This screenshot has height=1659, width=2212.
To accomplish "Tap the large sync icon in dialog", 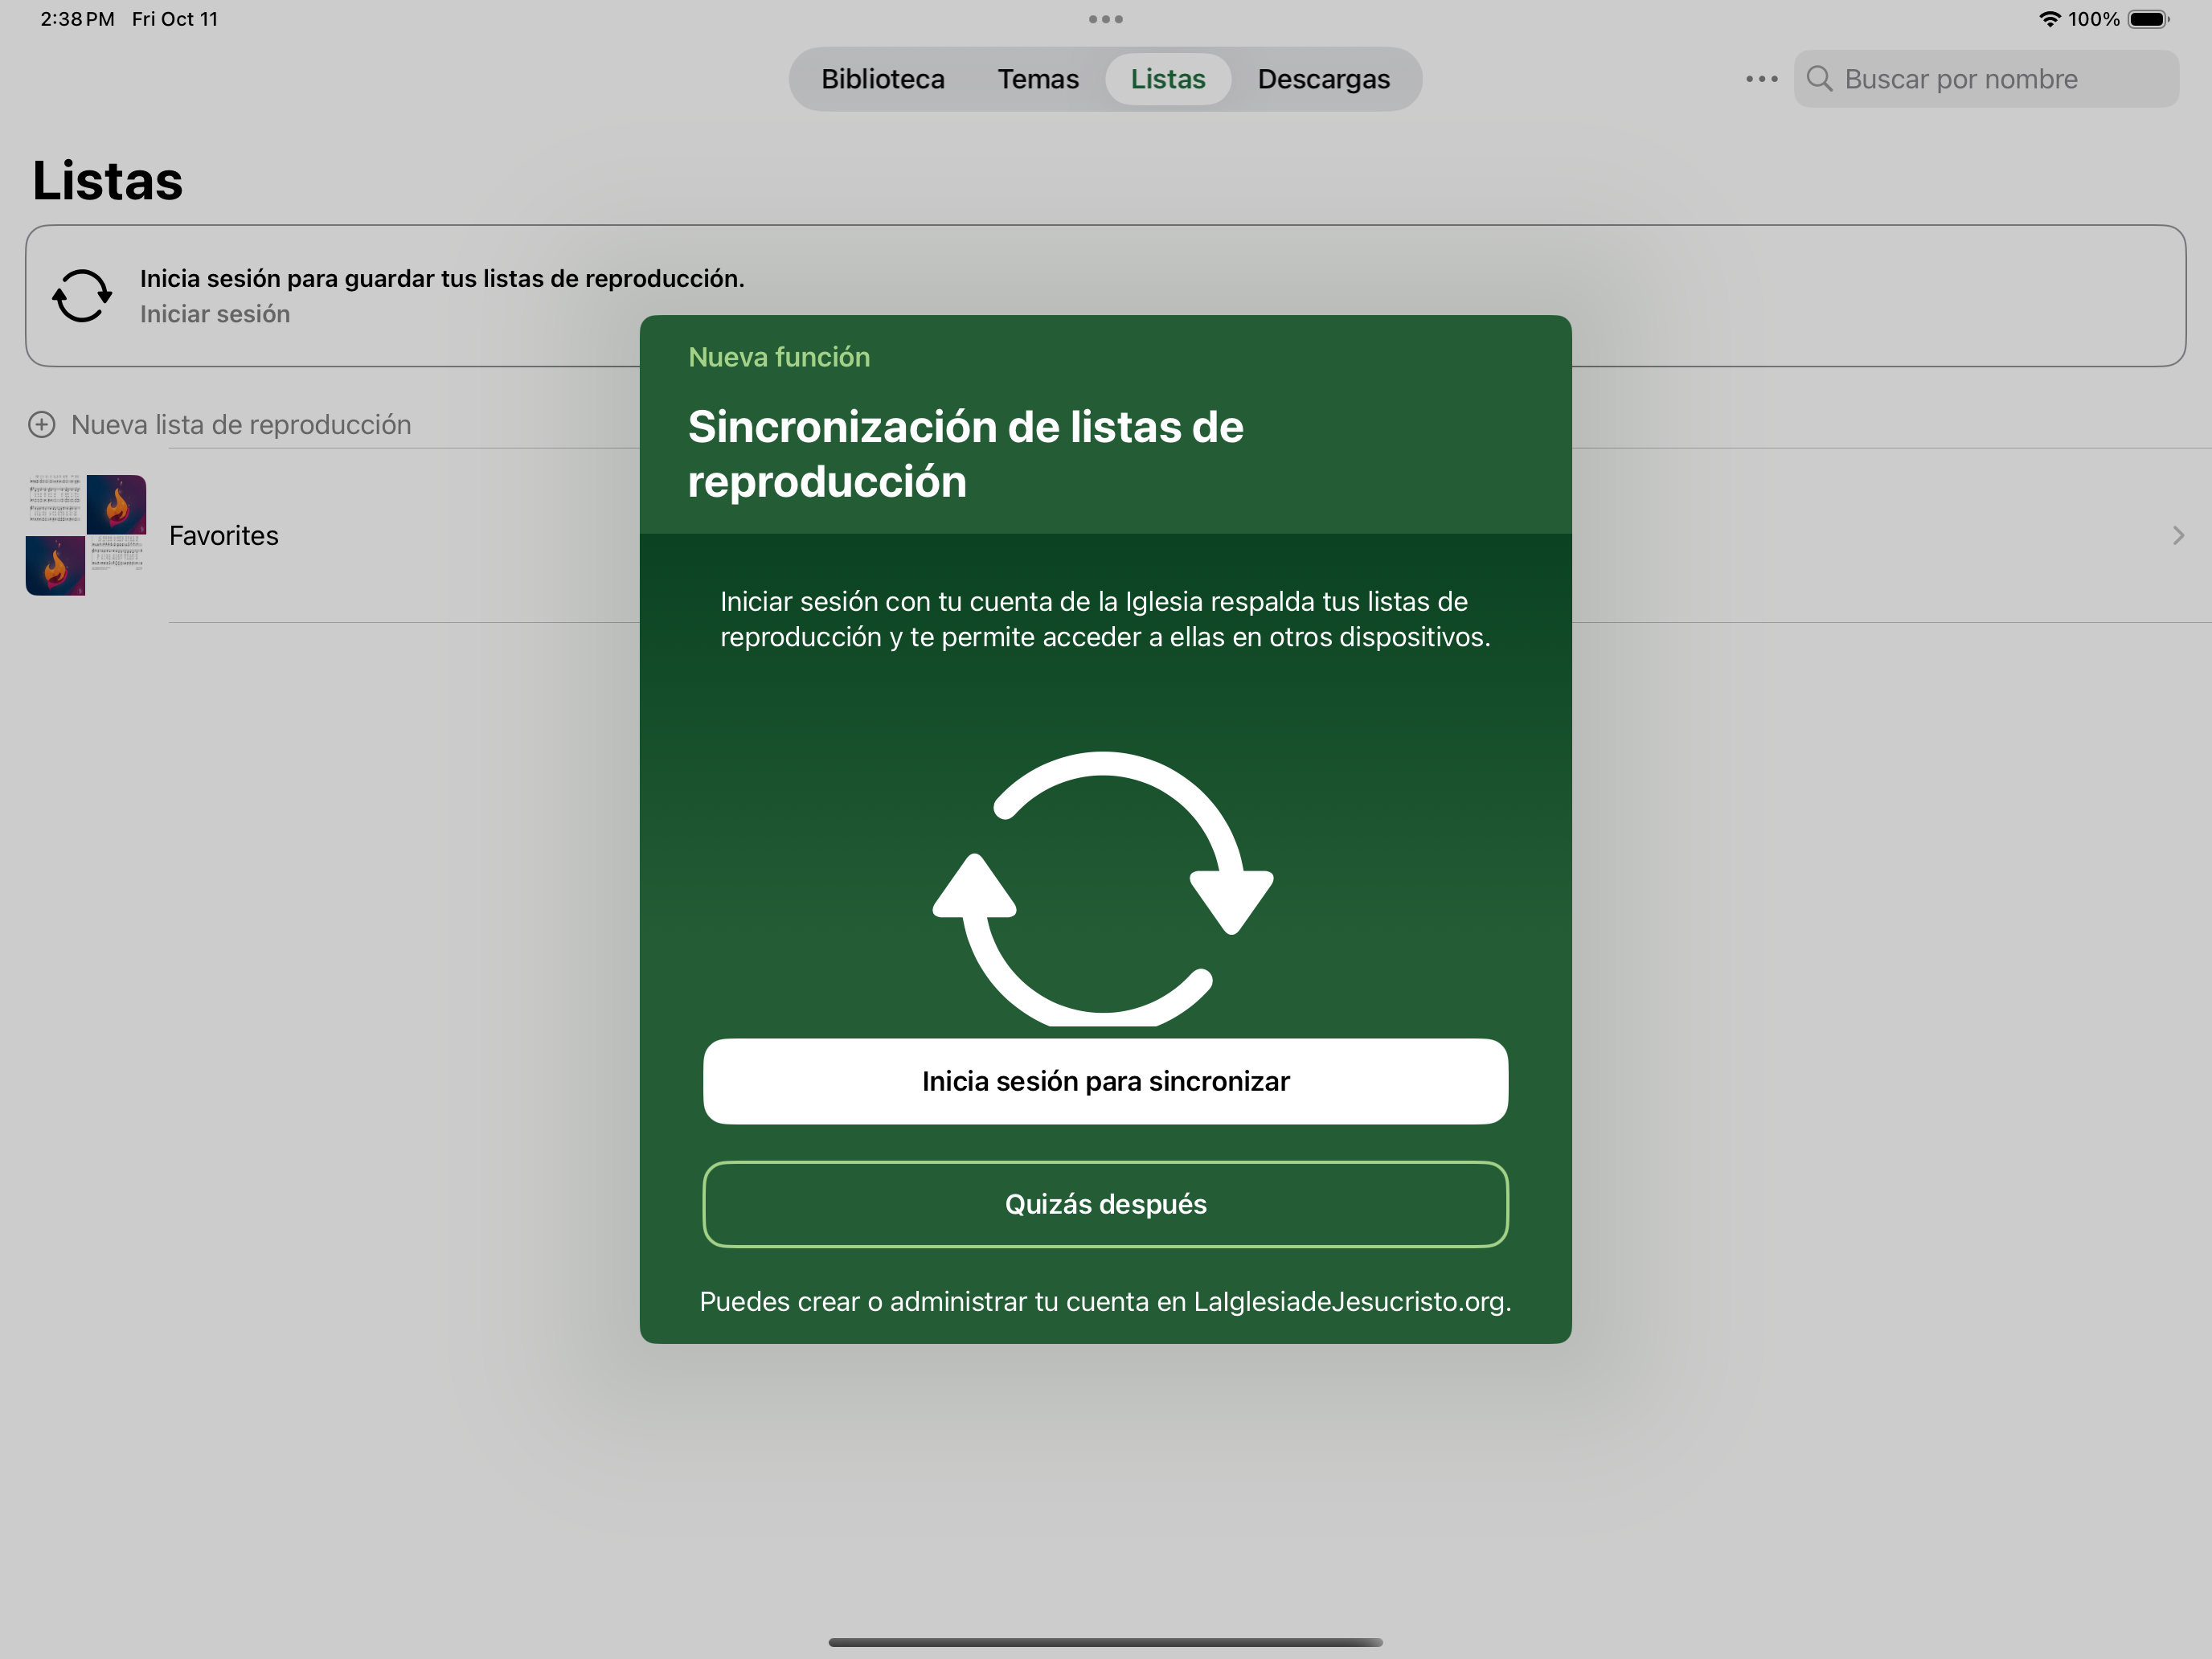I will click(1103, 886).
